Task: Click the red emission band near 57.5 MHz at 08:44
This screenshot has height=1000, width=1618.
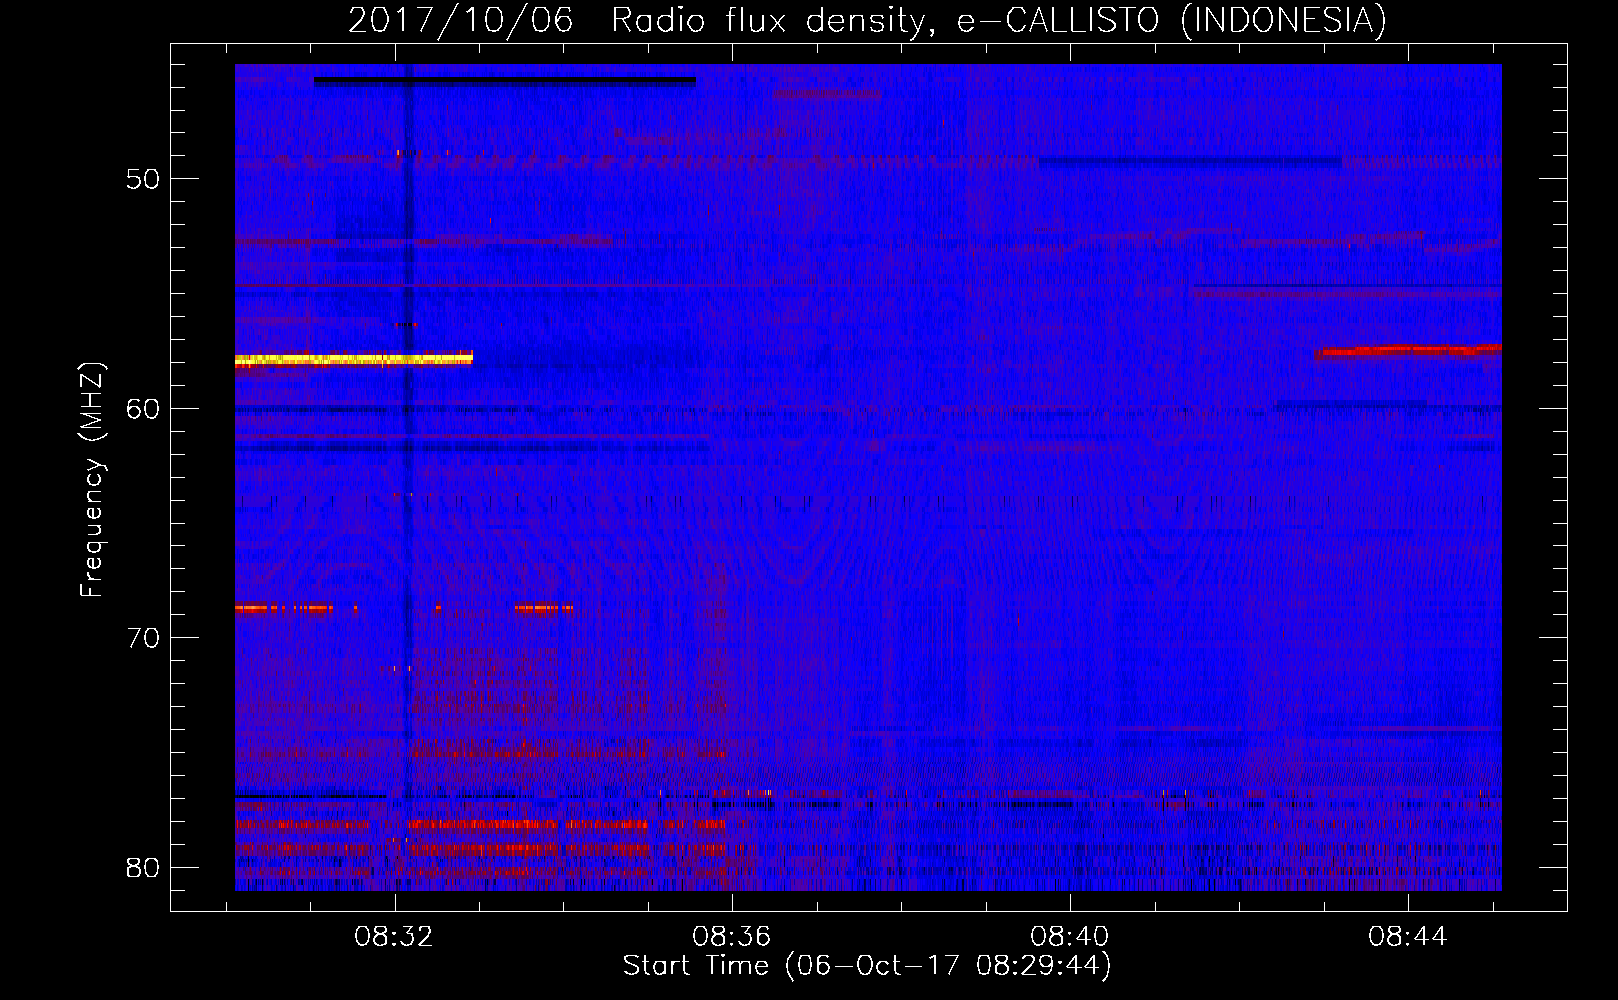Action: coord(1408,351)
